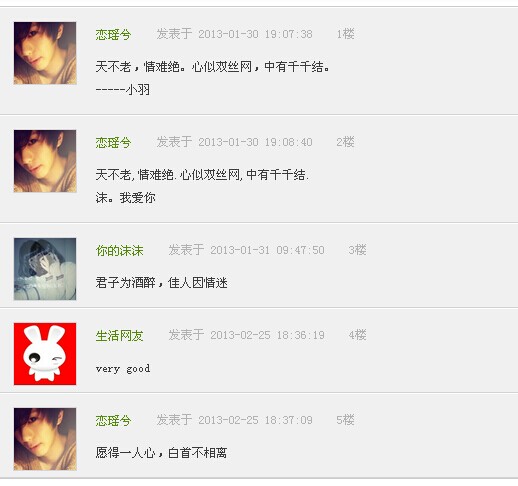The height and width of the screenshot is (486, 518).
Task: Click the 5楼 floor label
Action: 345,420
